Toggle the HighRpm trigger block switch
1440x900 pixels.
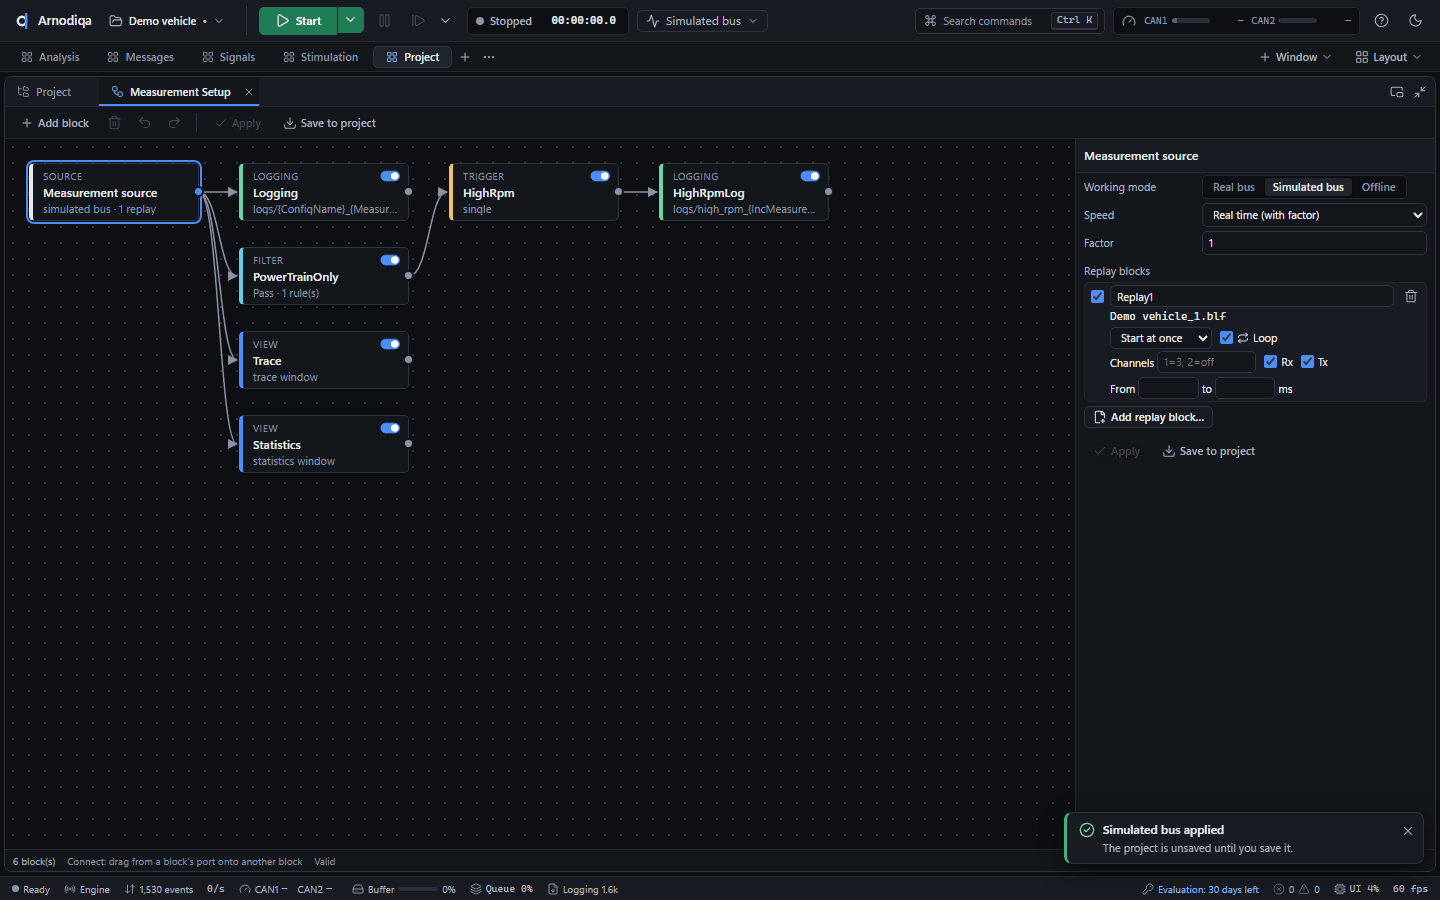pyautogui.click(x=600, y=176)
